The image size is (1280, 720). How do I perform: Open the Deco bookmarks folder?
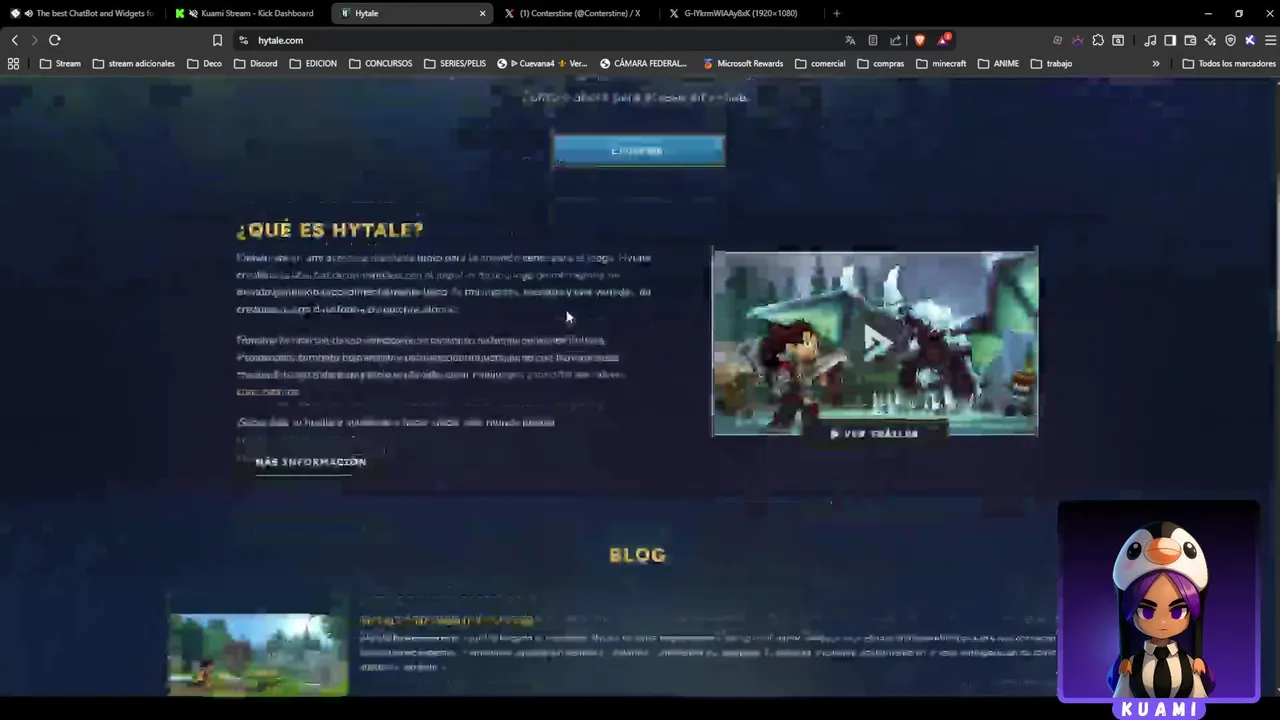(x=204, y=63)
